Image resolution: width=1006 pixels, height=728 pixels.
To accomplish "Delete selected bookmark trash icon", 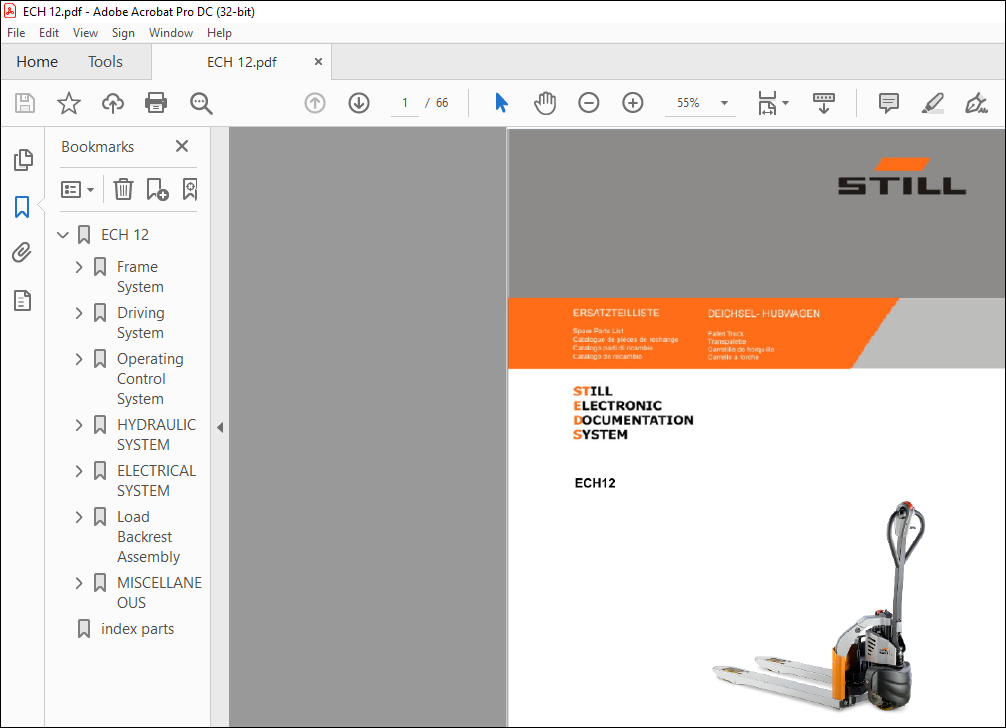I will [x=123, y=189].
